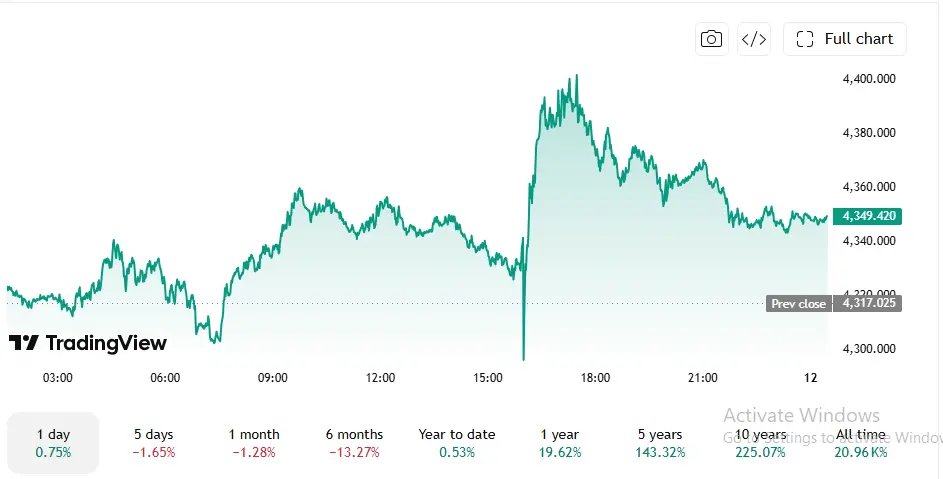Select the 1 year range

(x=559, y=443)
